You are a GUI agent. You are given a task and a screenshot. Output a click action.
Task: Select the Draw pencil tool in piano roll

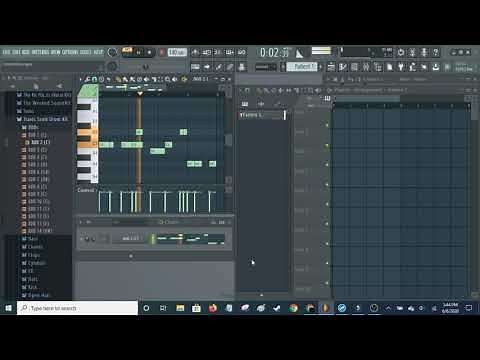point(118,79)
